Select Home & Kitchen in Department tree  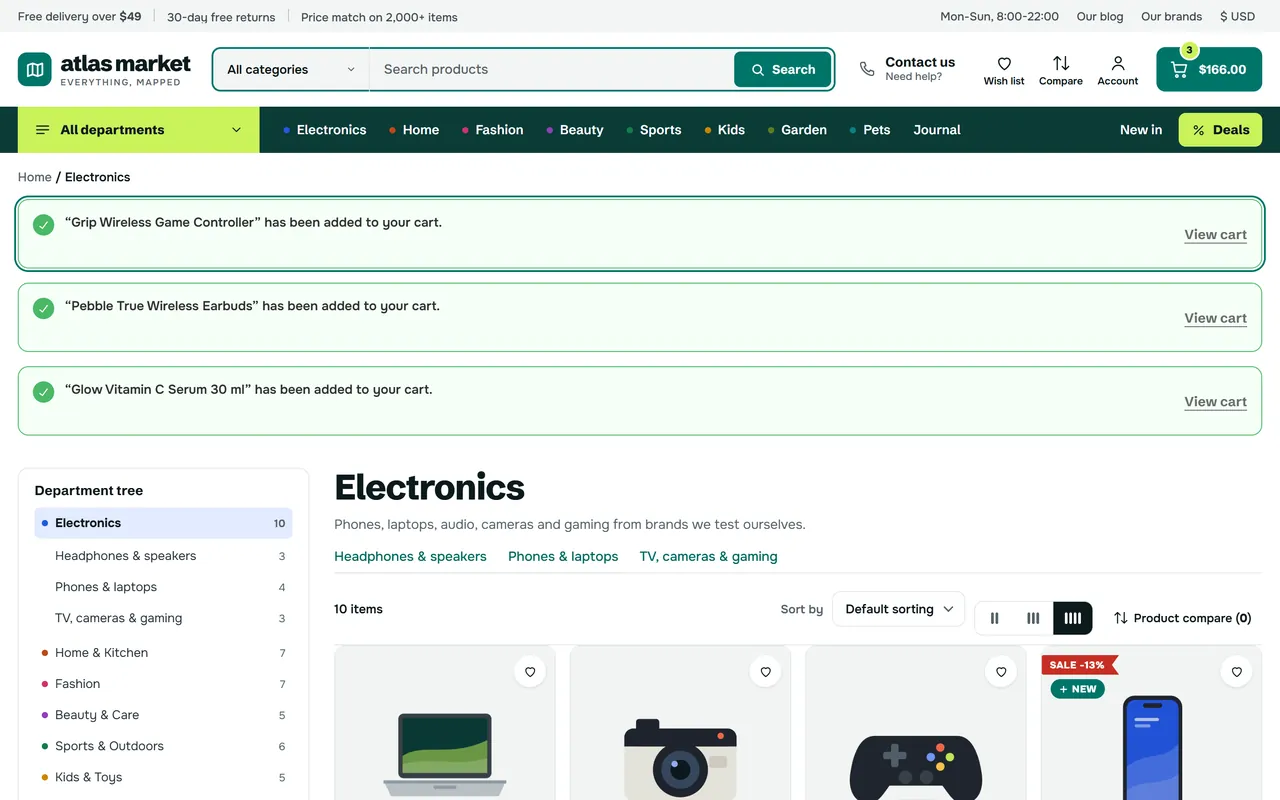tap(102, 653)
